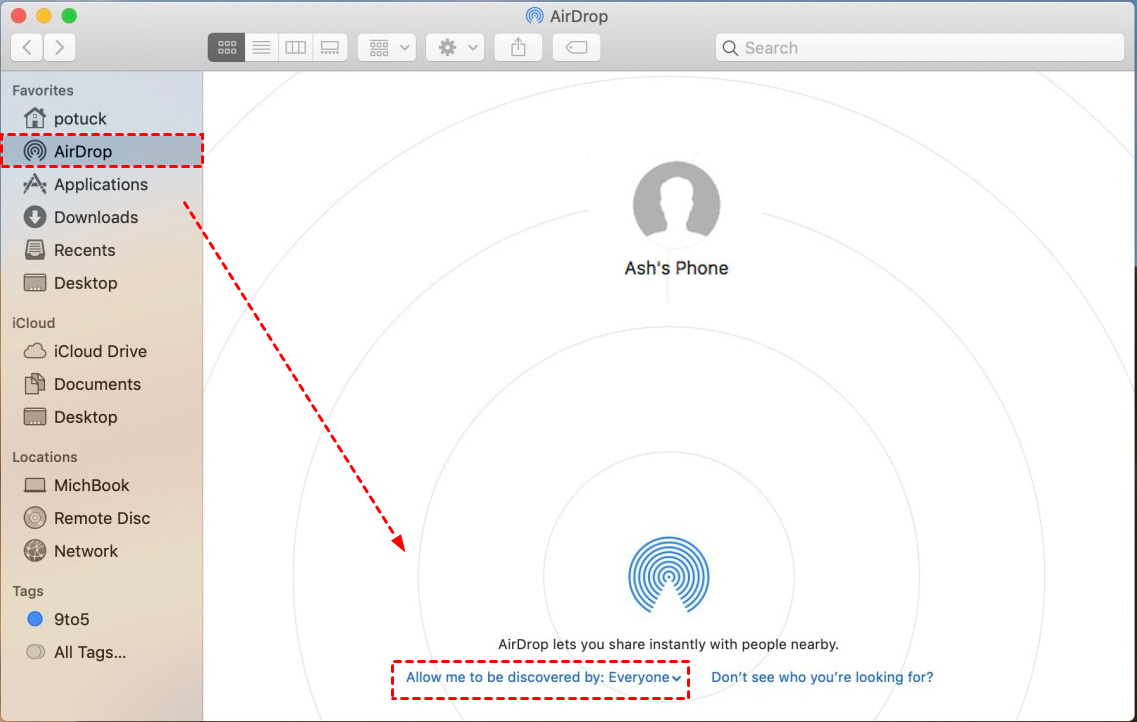The width and height of the screenshot is (1137, 722).
Task: Focus the Search field
Action: pos(919,48)
